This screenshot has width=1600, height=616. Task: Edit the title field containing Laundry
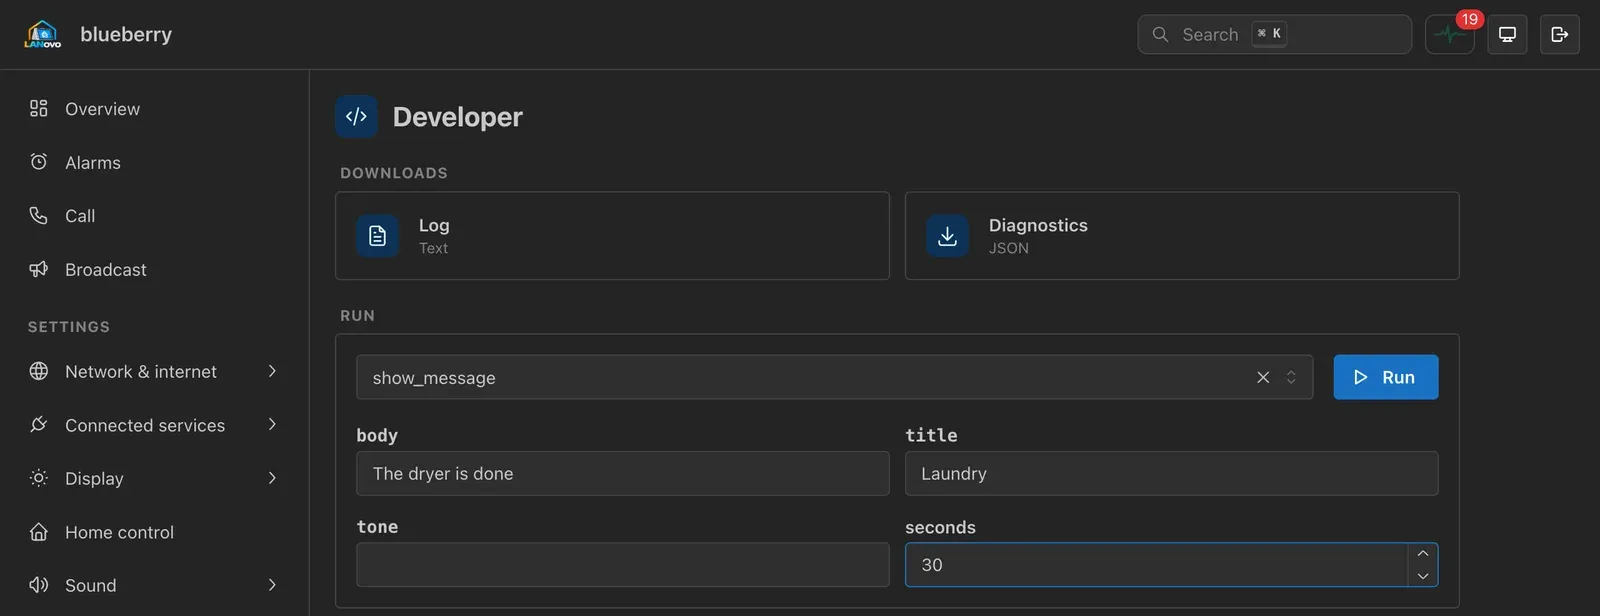[x=1171, y=473]
